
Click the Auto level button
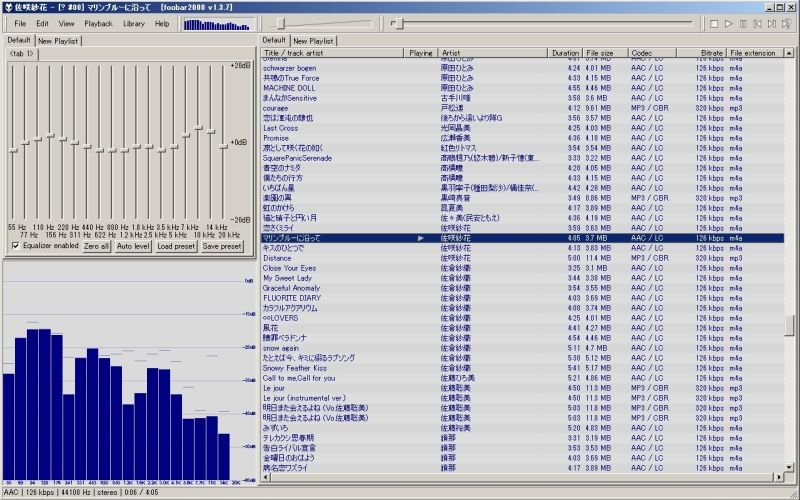point(133,246)
